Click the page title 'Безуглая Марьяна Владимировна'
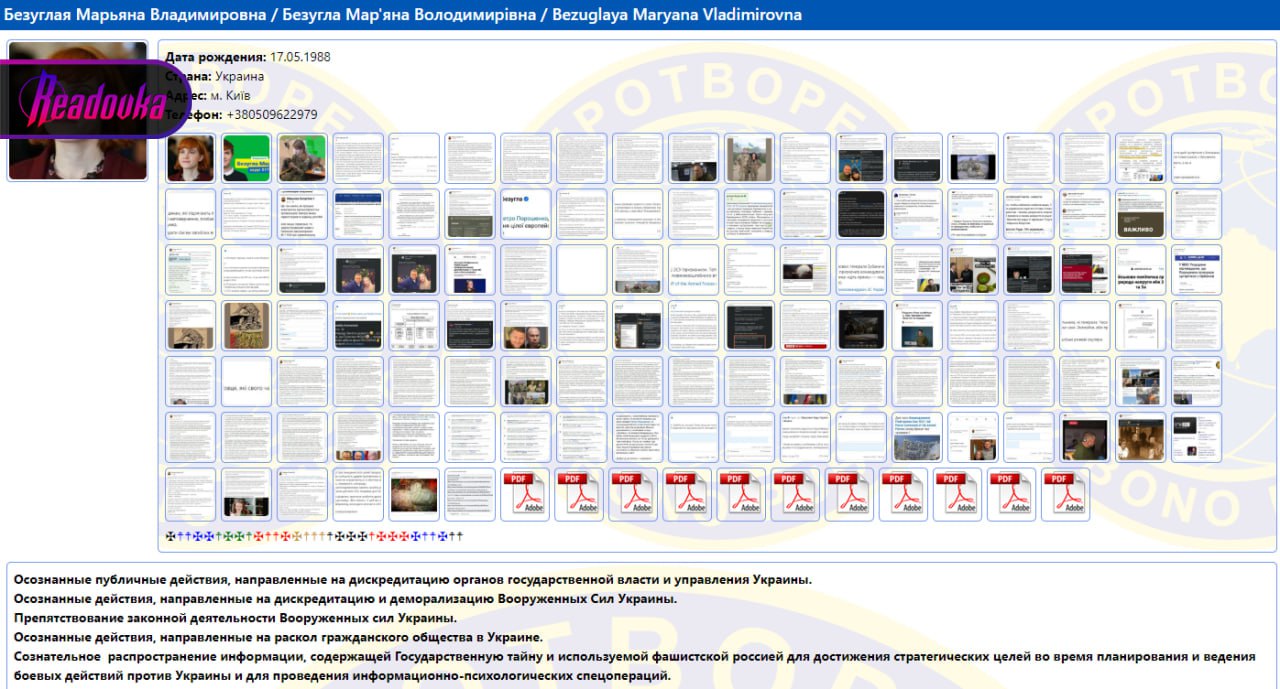Image resolution: width=1280 pixels, height=689 pixels. click(137, 15)
